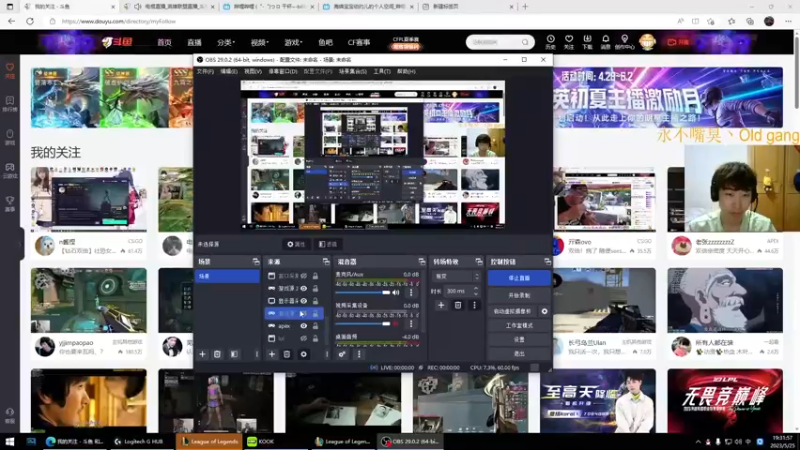Open OBS 帮助(H) menu
The image size is (800, 450).
point(406,71)
